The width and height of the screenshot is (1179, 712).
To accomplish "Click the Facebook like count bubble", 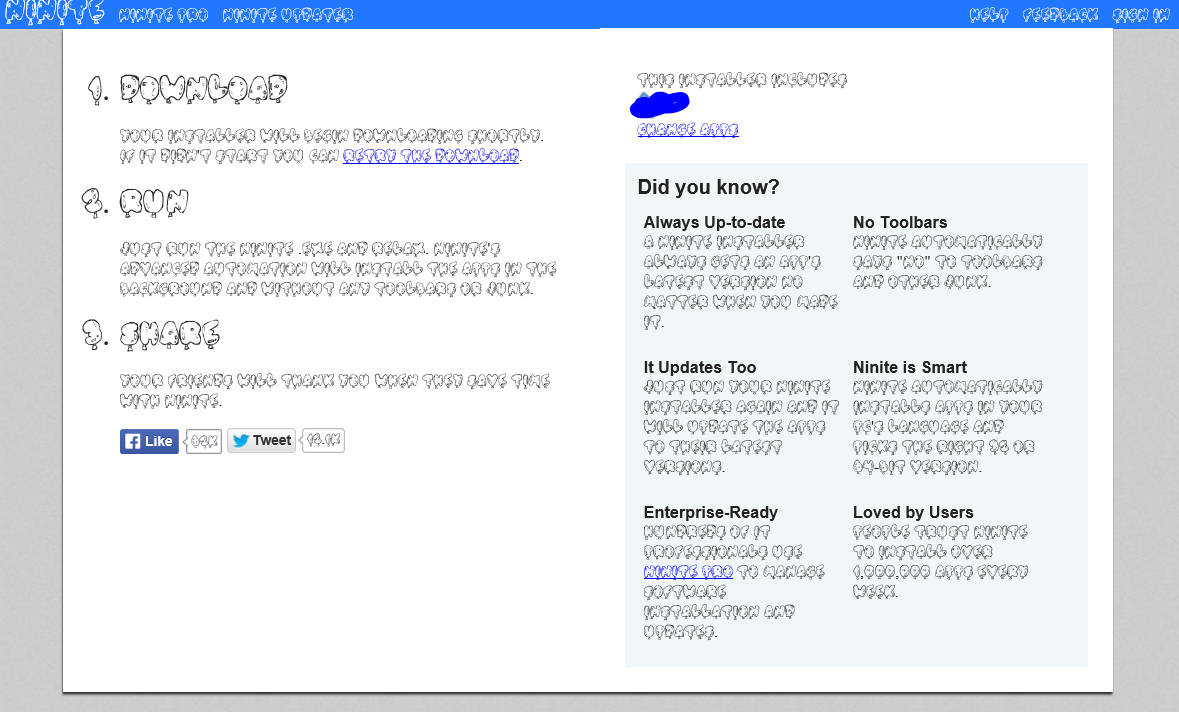I will click(x=204, y=441).
